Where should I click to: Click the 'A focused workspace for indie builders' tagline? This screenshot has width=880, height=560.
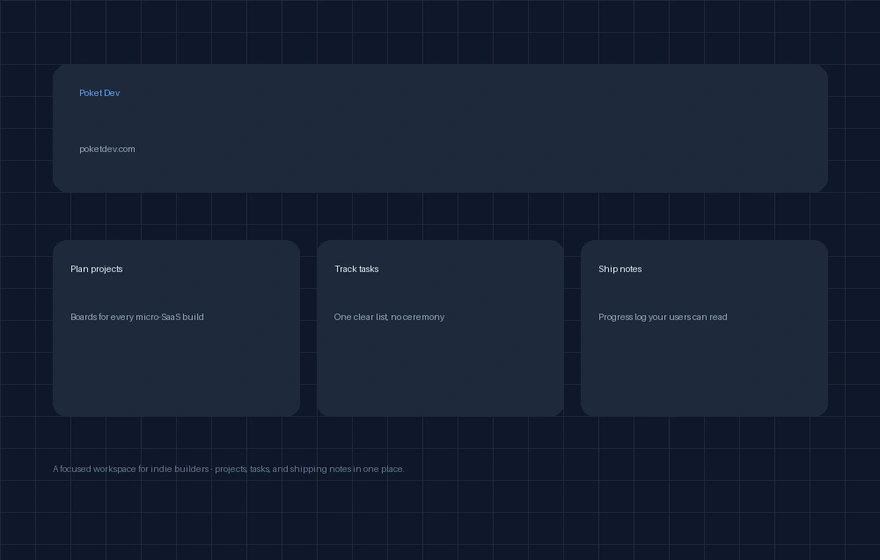228,469
